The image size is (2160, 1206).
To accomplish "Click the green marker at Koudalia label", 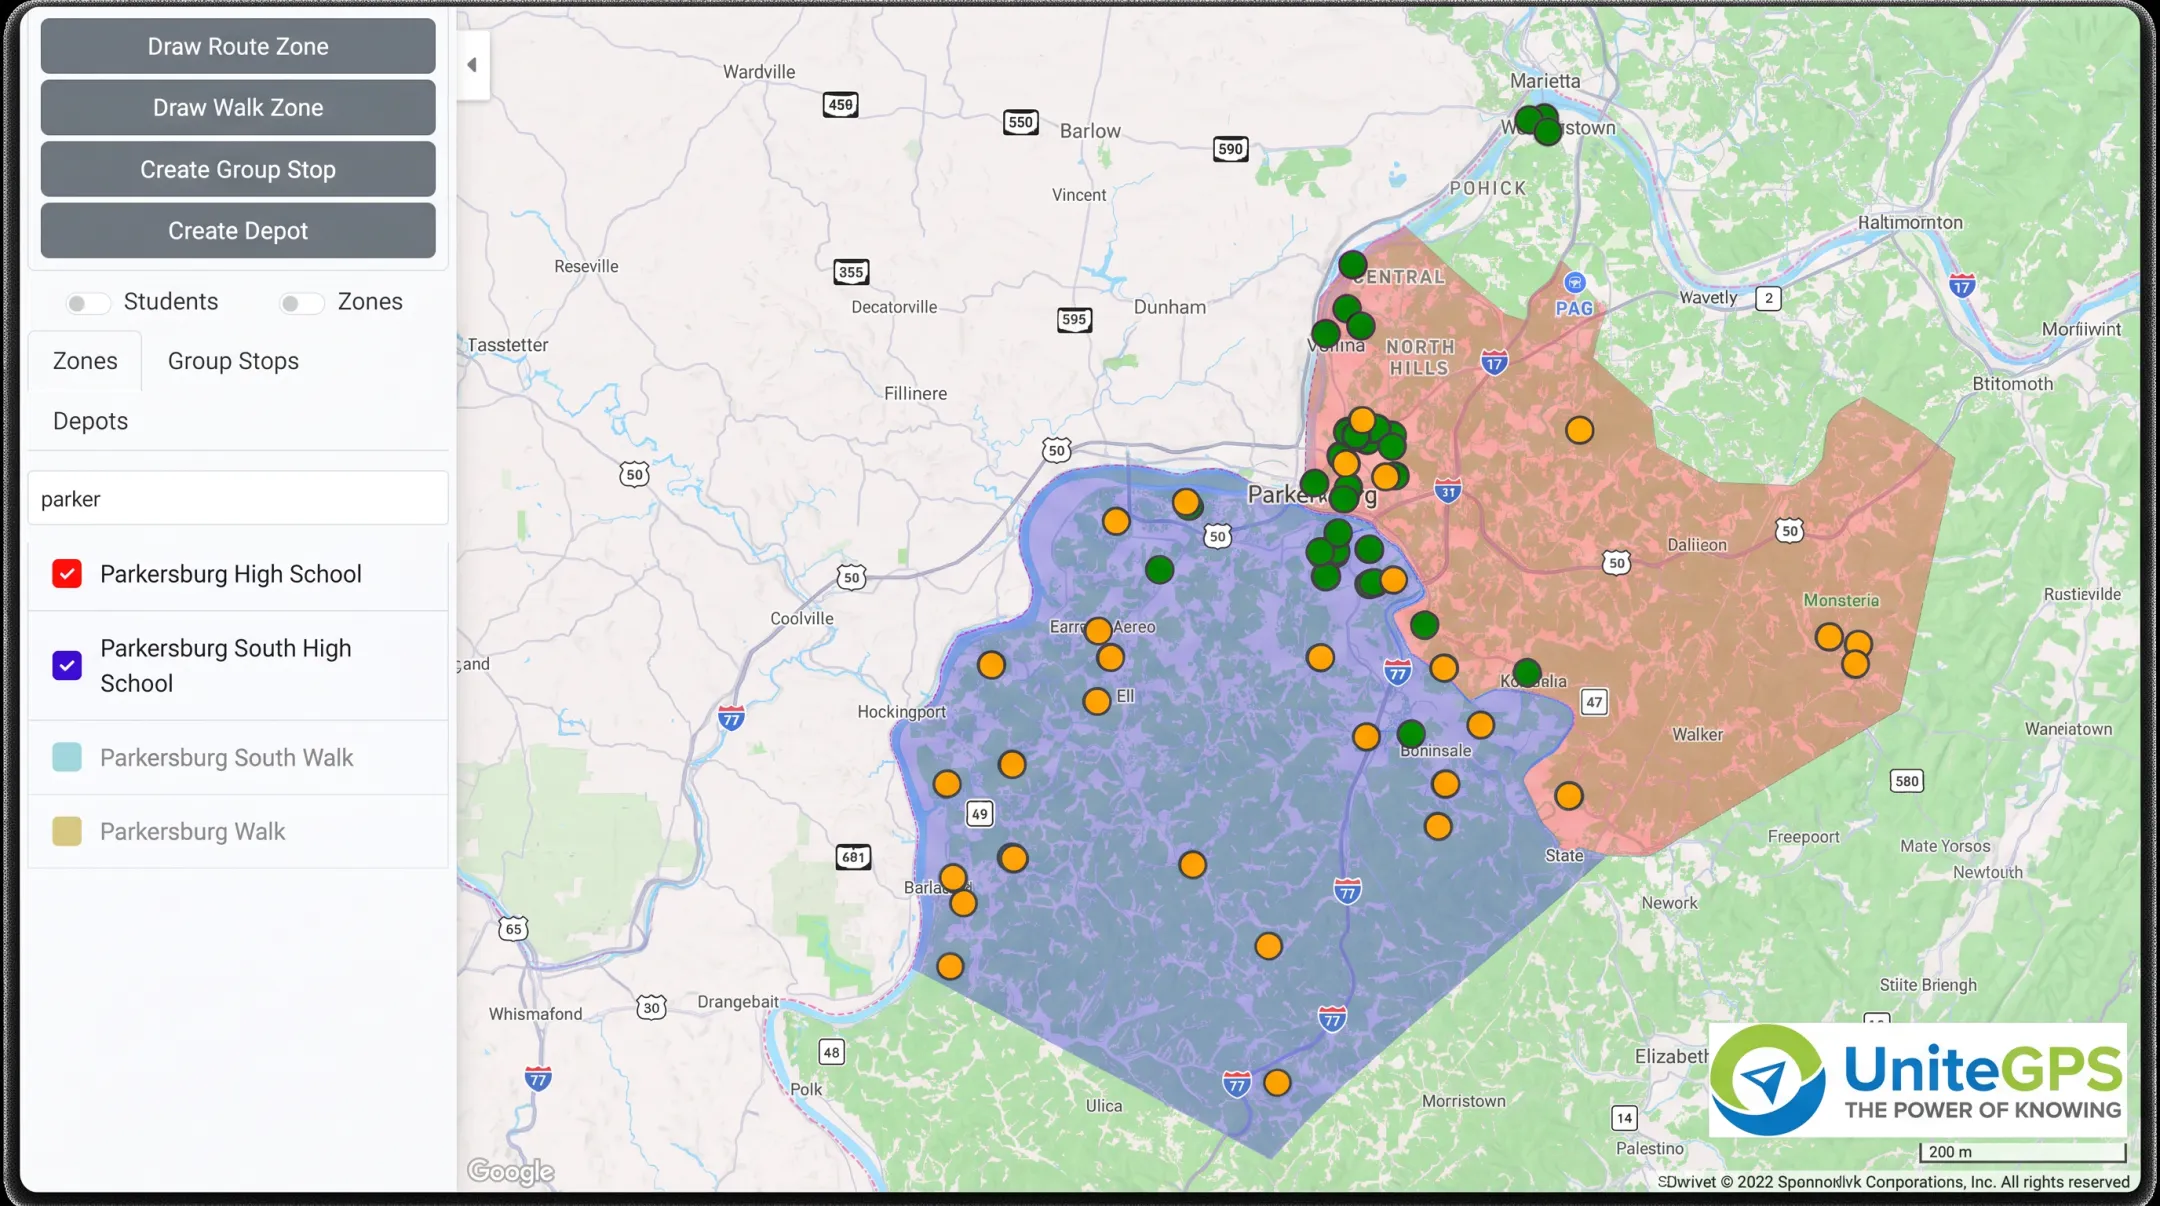I will click(x=1526, y=673).
